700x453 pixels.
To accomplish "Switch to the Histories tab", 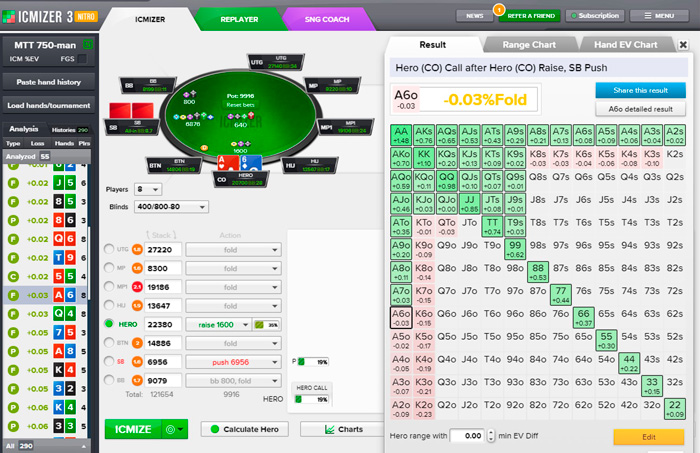I will 70,130.
